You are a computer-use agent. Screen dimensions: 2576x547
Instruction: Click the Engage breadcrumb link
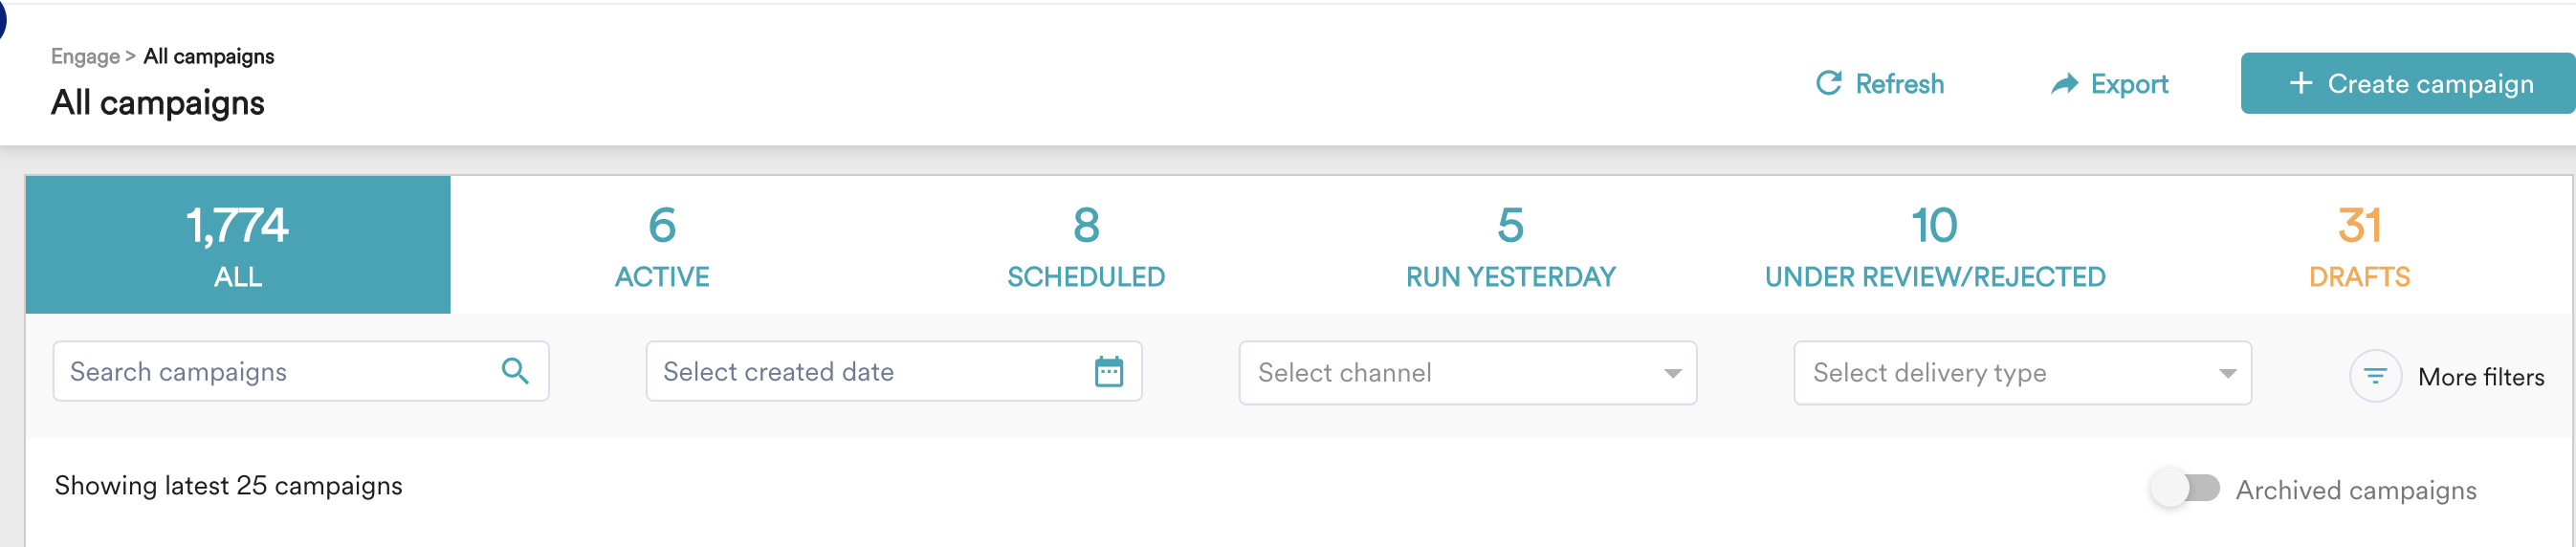[x=85, y=56]
